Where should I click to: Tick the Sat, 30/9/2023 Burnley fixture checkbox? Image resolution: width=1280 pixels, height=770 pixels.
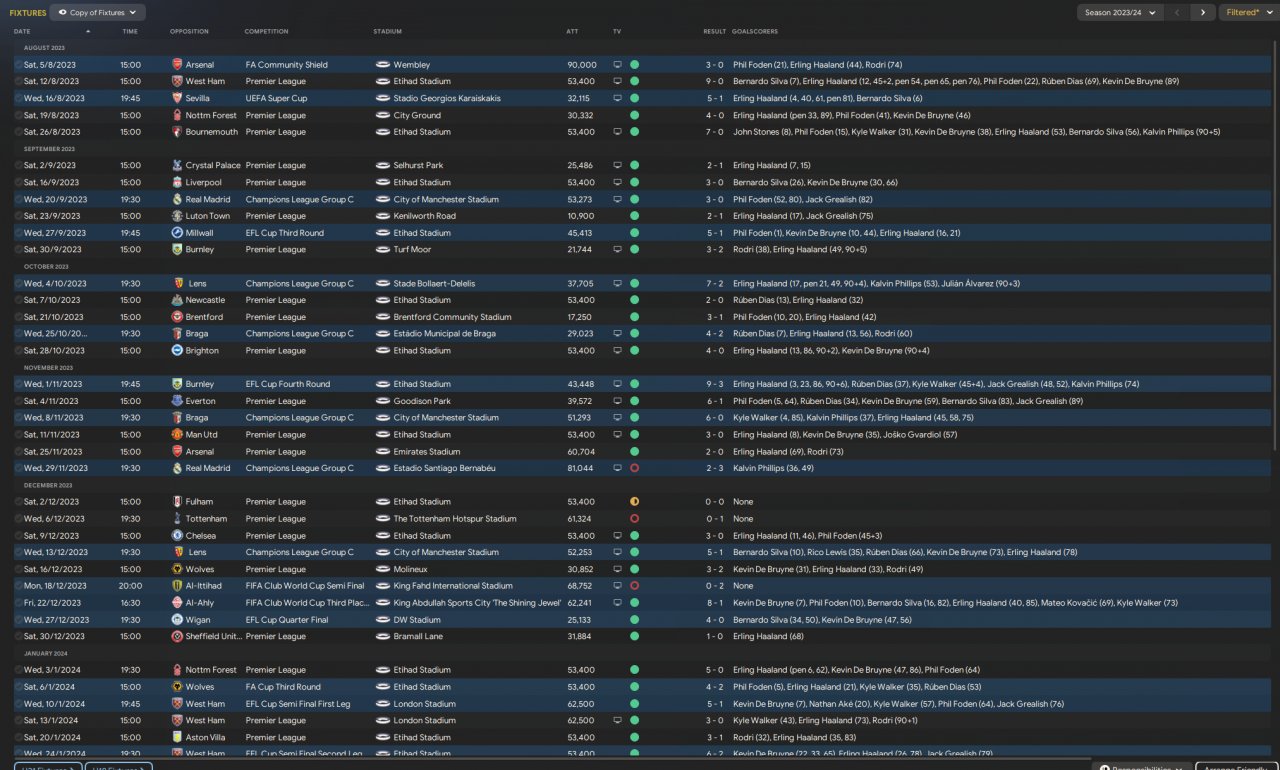18,250
